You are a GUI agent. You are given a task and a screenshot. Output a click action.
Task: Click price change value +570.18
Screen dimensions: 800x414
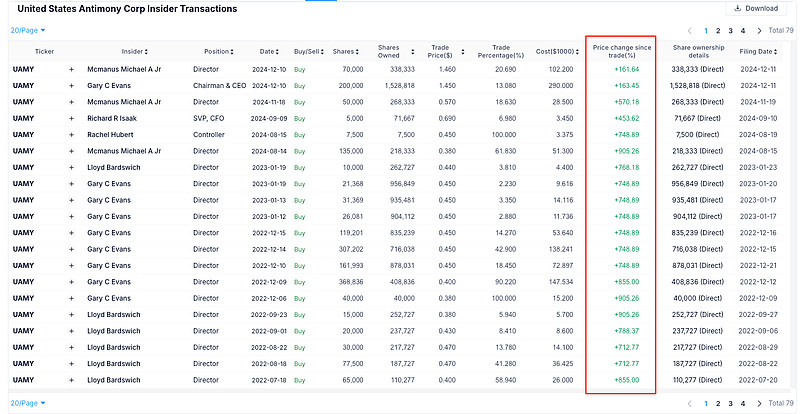(x=627, y=102)
